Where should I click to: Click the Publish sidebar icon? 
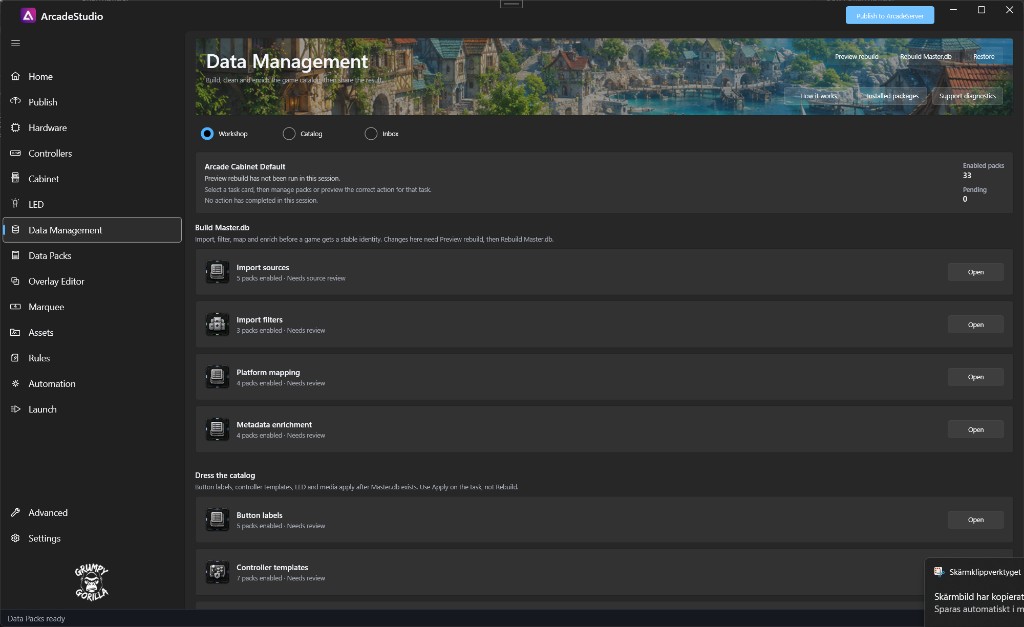[16, 102]
